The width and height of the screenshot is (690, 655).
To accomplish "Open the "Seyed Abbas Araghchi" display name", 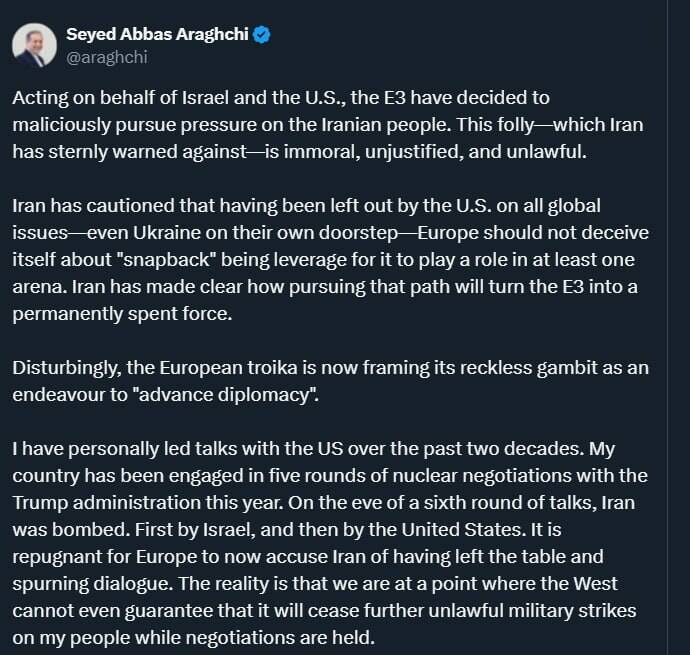I will (x=157, y=35).
